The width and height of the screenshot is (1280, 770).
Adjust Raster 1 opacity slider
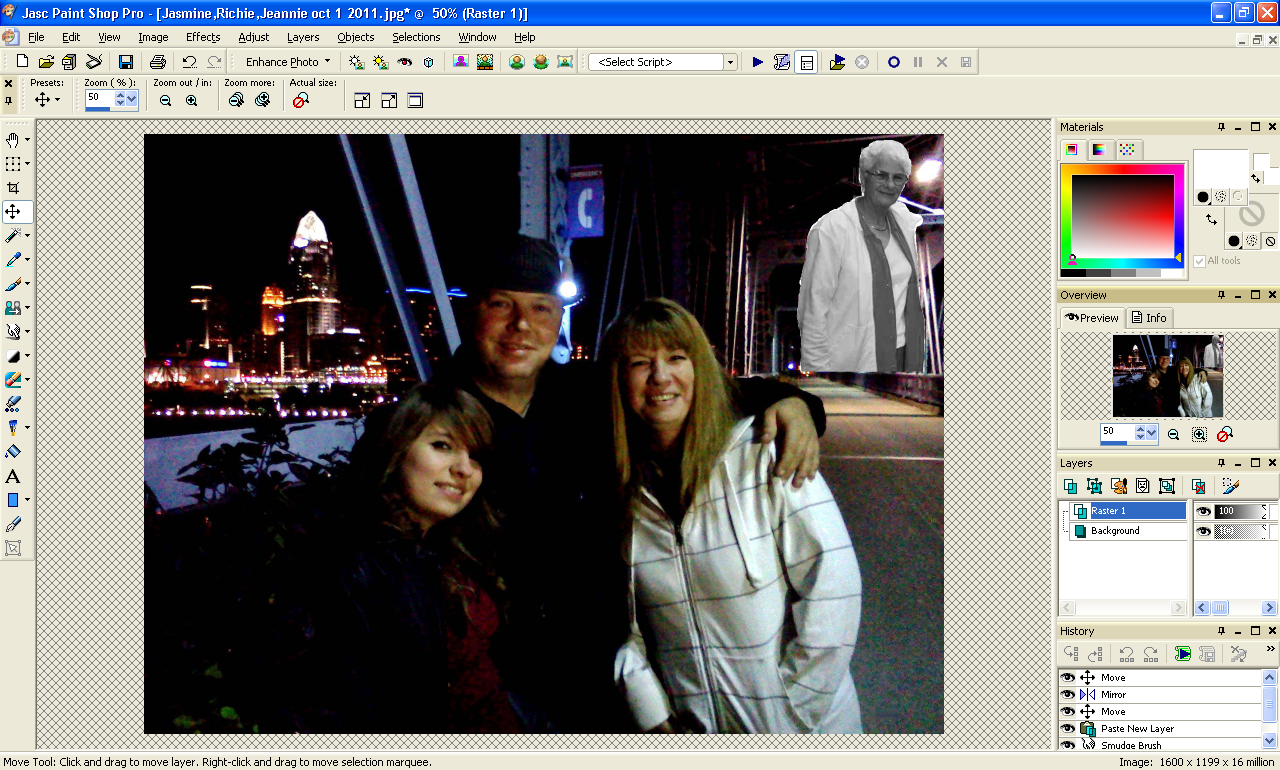click(1240, 511)
